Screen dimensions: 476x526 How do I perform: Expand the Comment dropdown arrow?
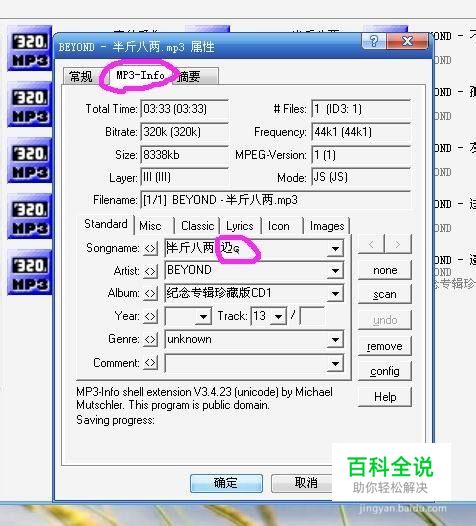335,363
